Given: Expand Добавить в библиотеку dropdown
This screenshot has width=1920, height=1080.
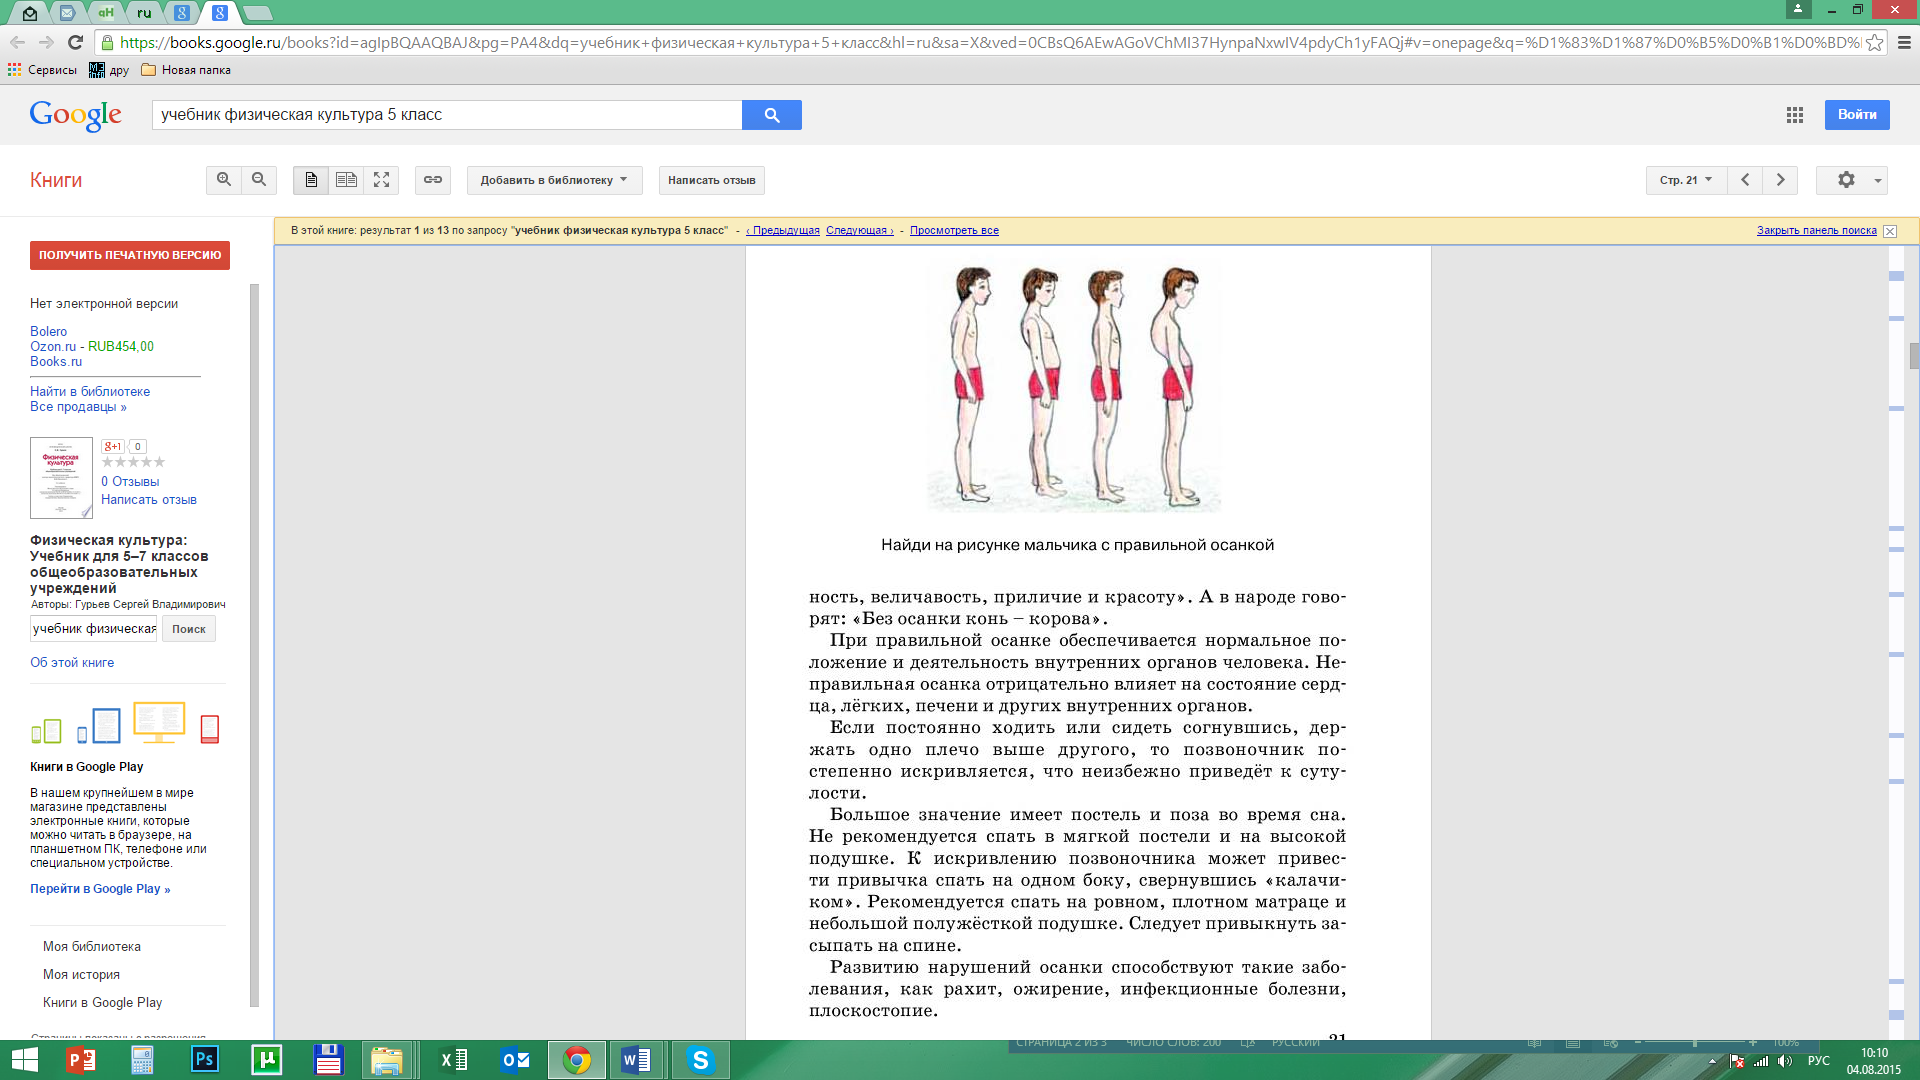Looking at the screenshot, I should (x=554, y=180).
